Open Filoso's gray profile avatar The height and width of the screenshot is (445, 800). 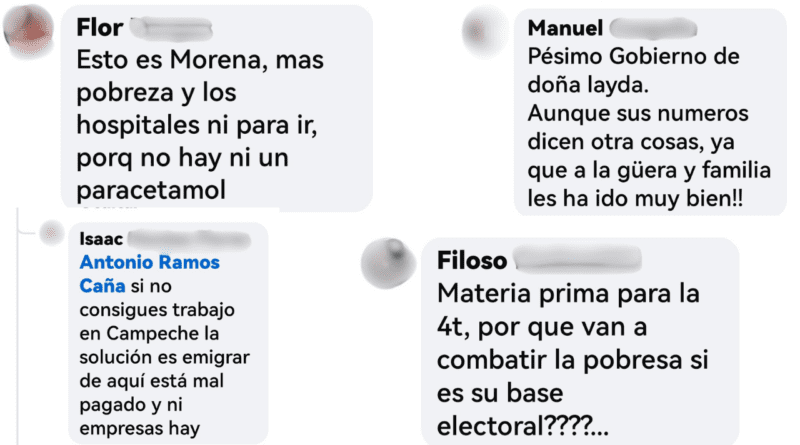click(389, 263)
